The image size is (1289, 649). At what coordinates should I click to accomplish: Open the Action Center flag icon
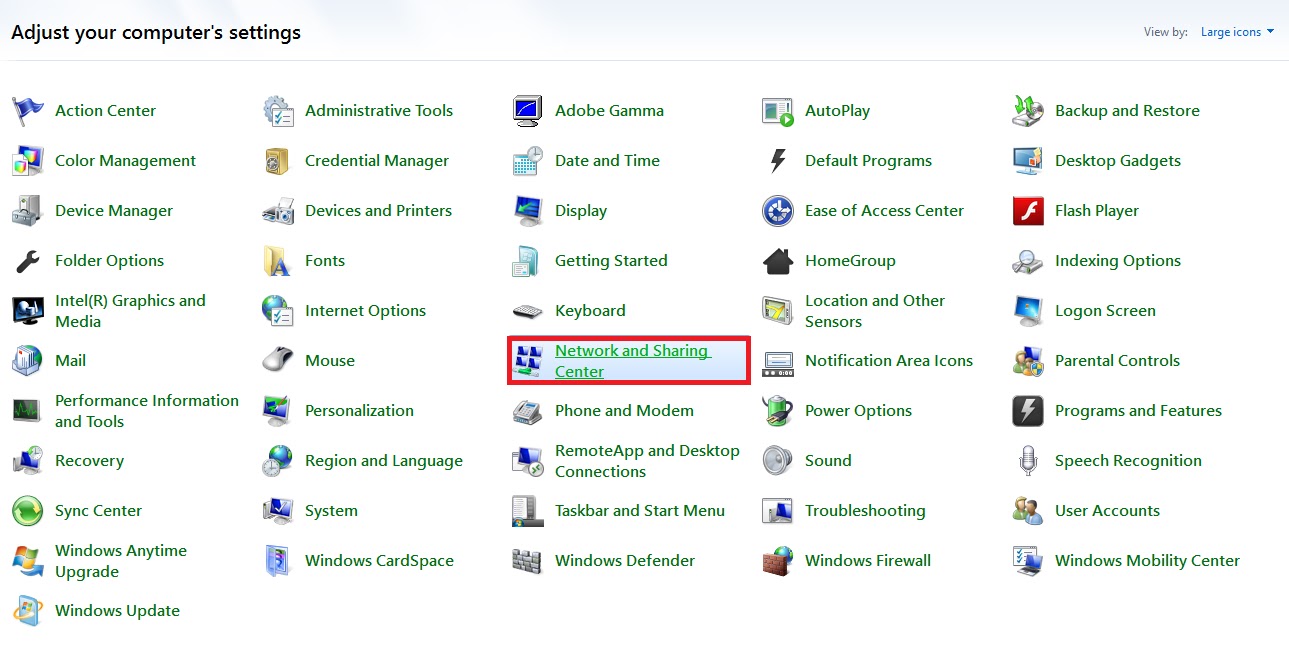(28, 111)
